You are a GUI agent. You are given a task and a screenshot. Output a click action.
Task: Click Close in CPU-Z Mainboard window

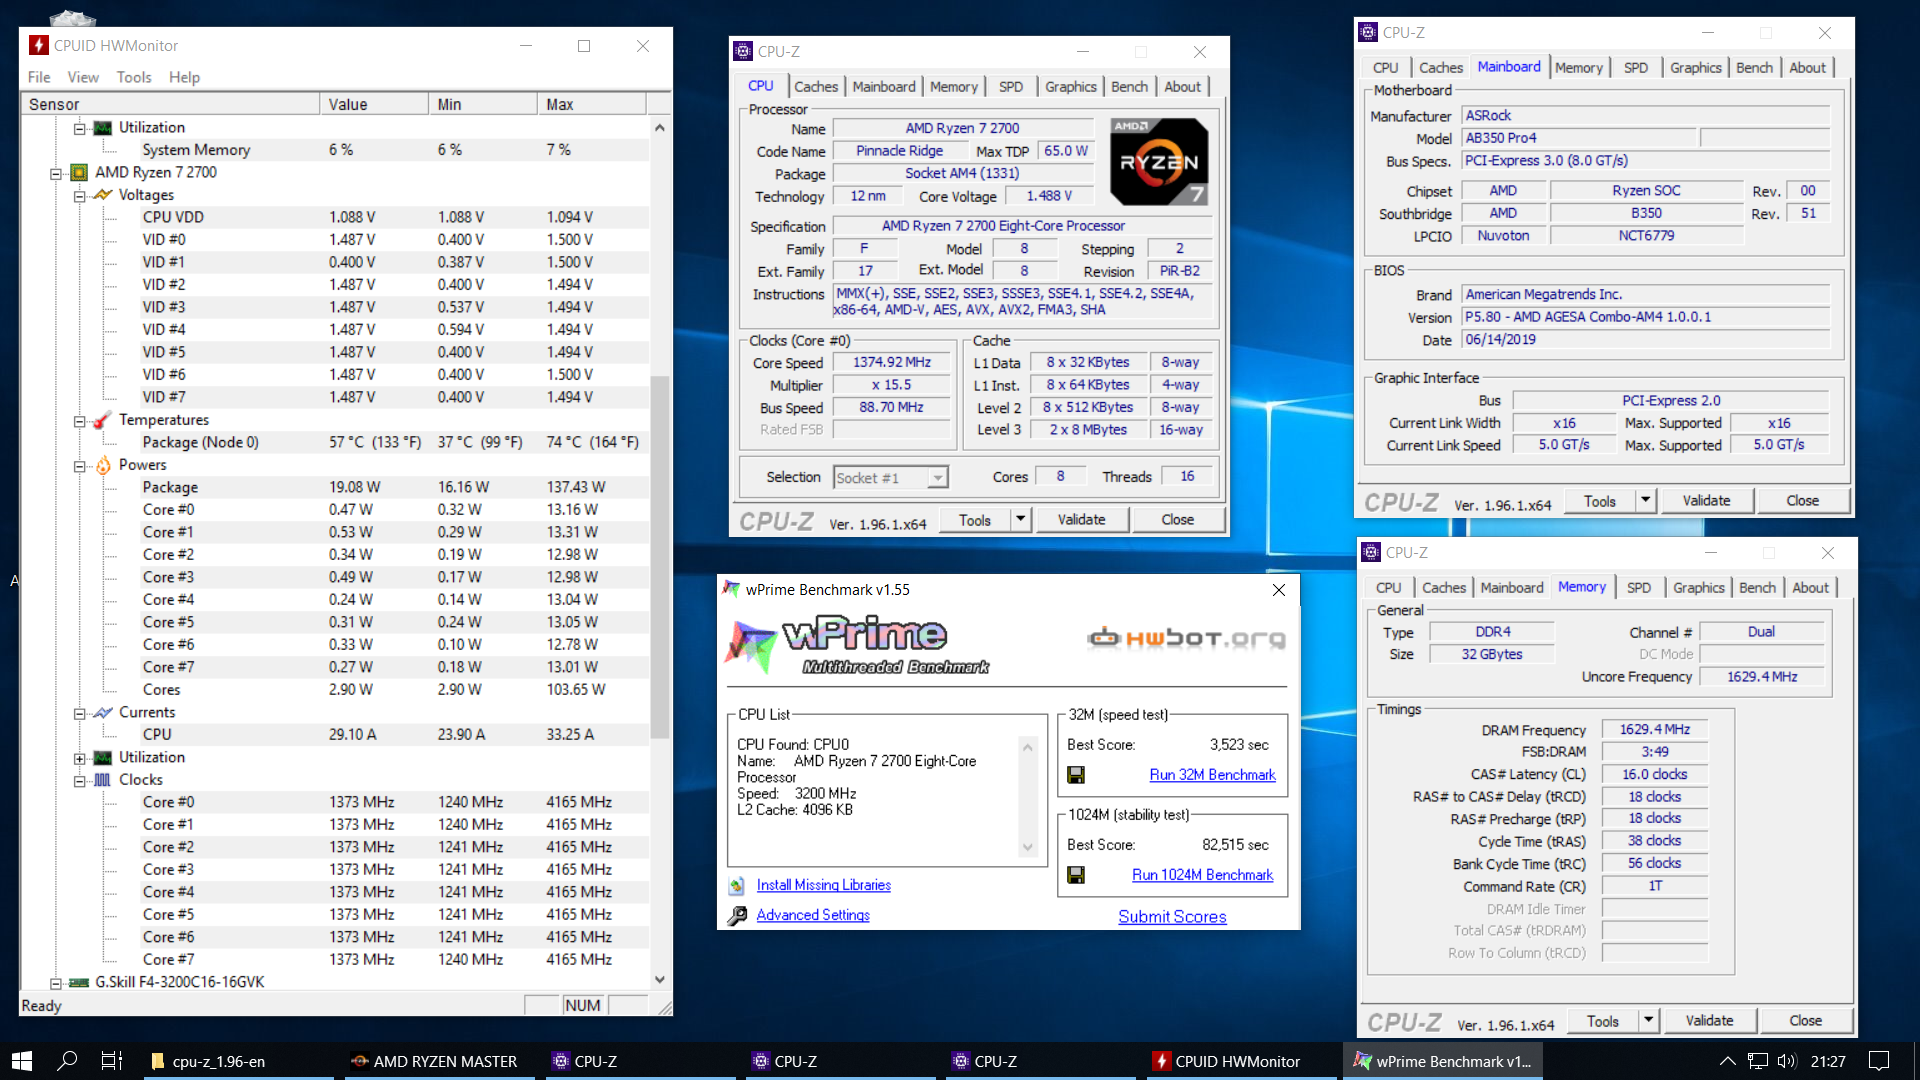(x=1802, y=500)
